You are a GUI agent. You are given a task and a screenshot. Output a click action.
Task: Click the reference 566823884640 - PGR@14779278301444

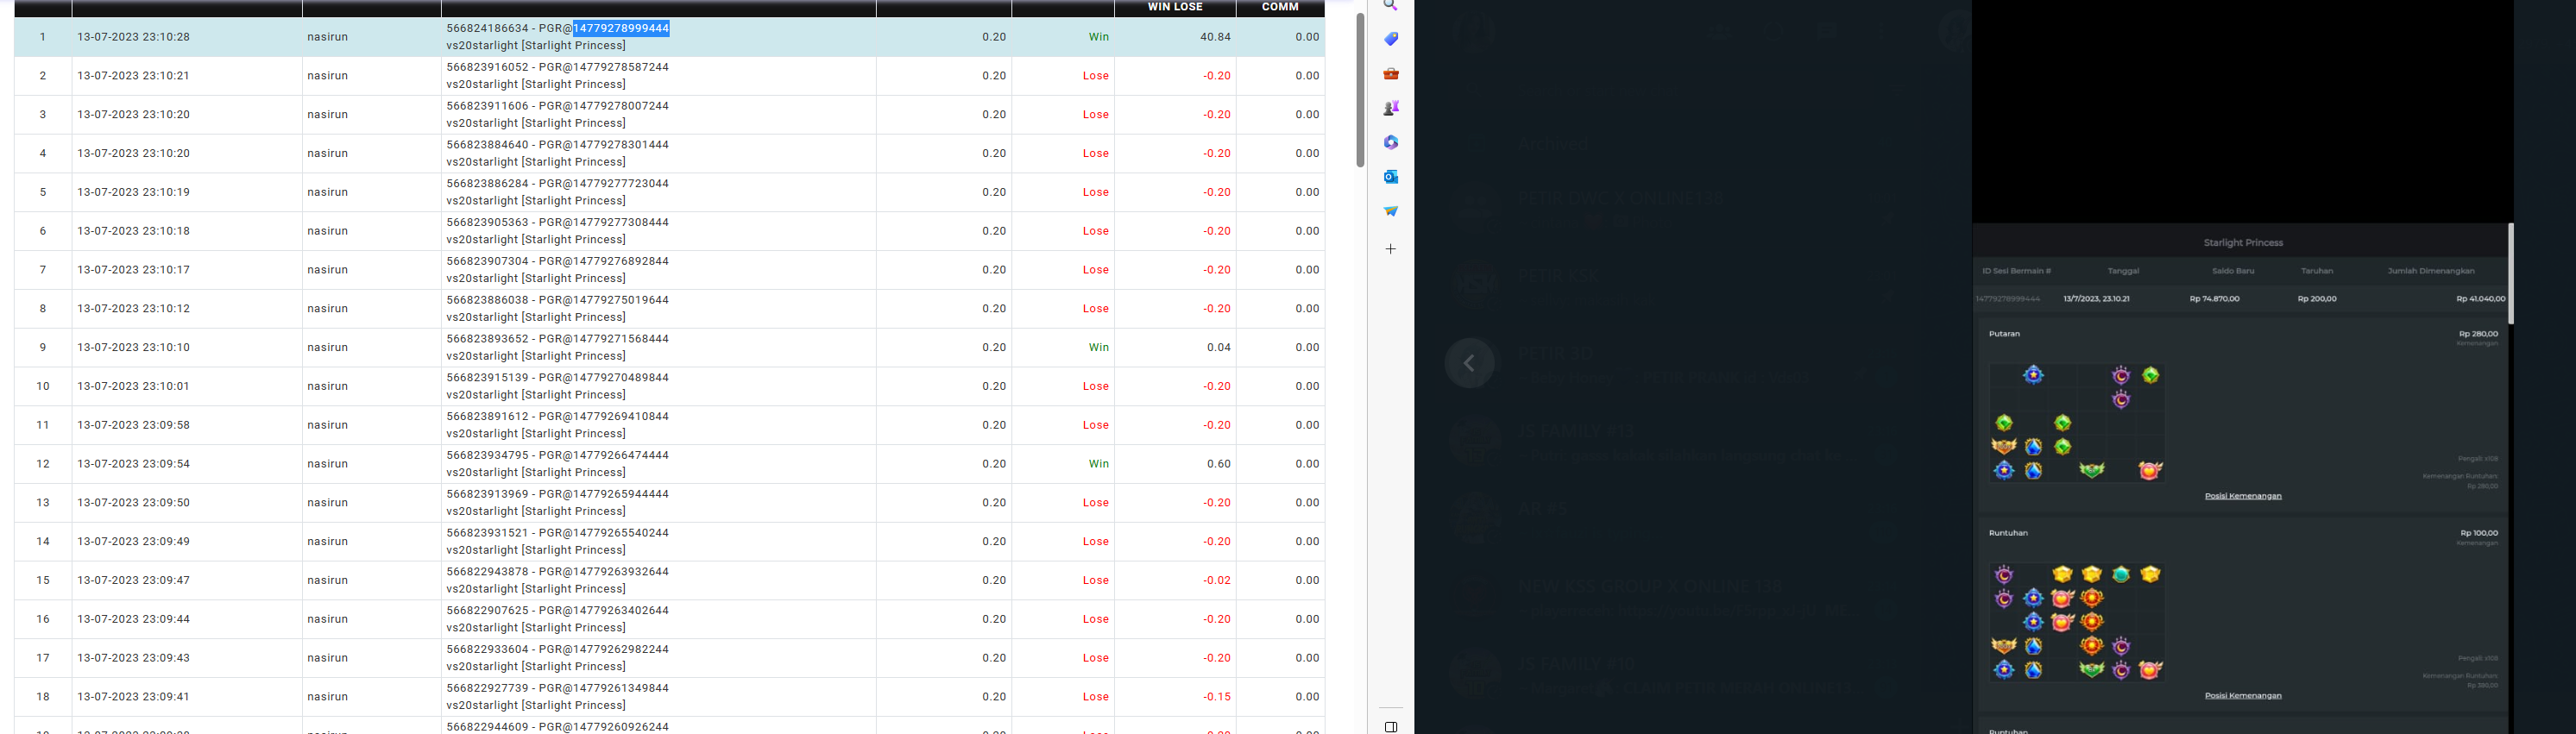pyautogui.click(x=558, y=145)
